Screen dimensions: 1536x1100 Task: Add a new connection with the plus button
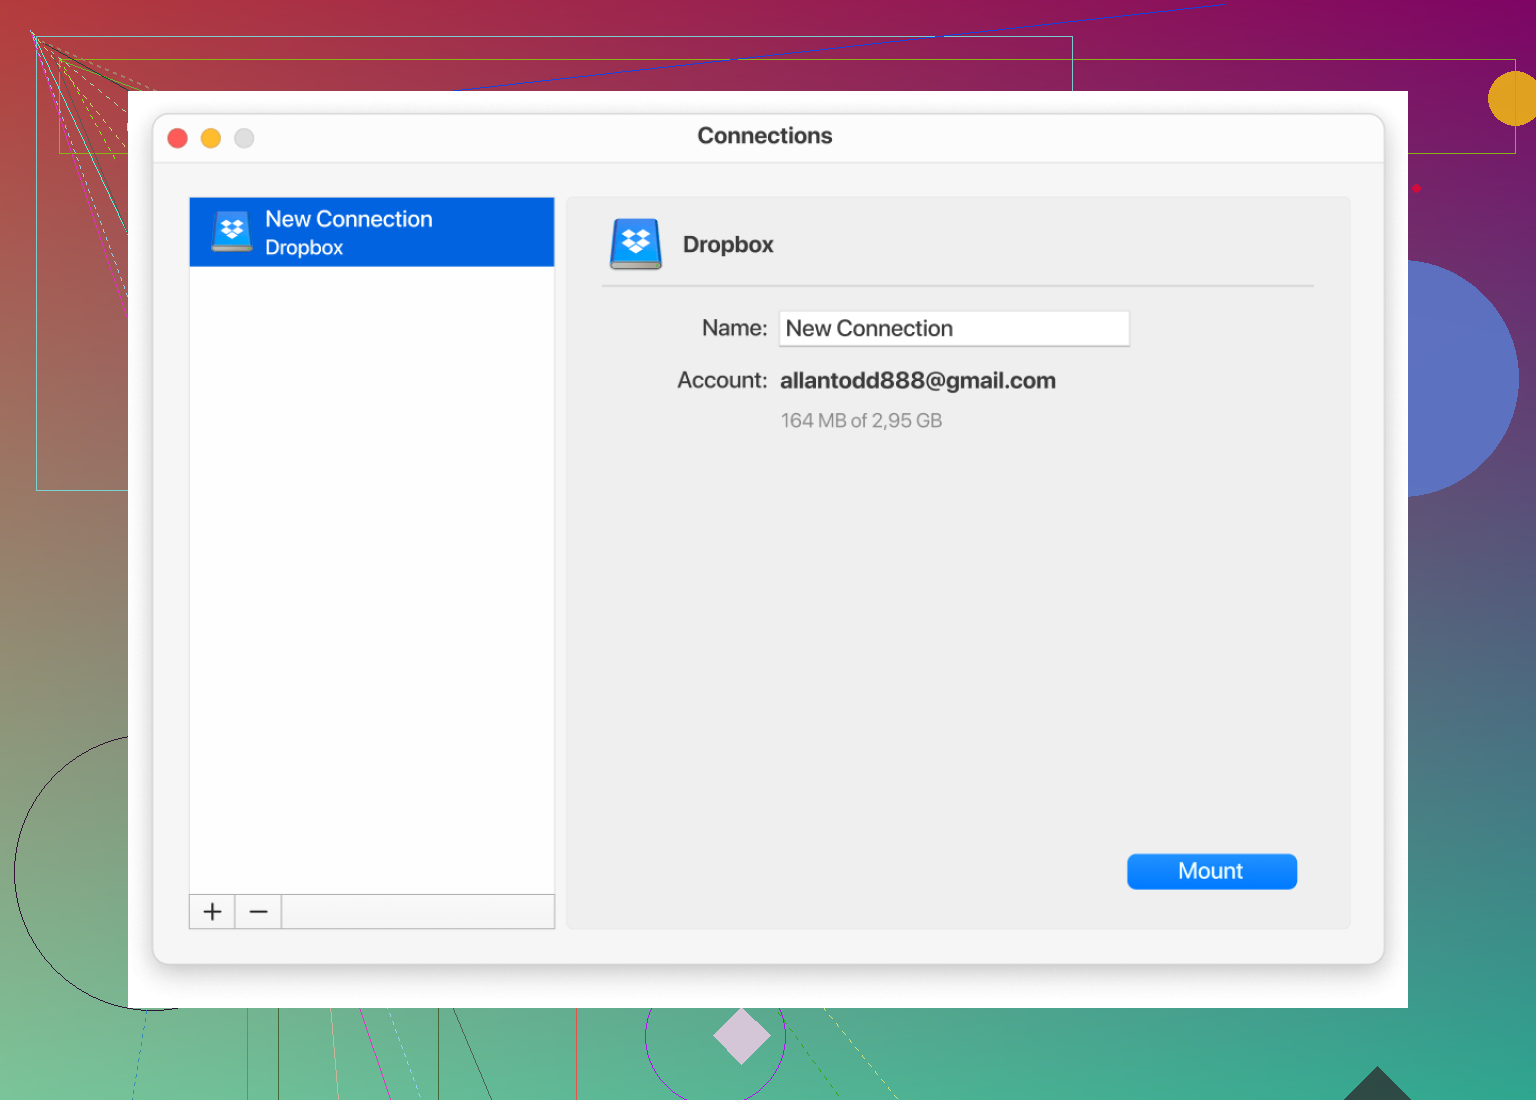pos(212,911)
